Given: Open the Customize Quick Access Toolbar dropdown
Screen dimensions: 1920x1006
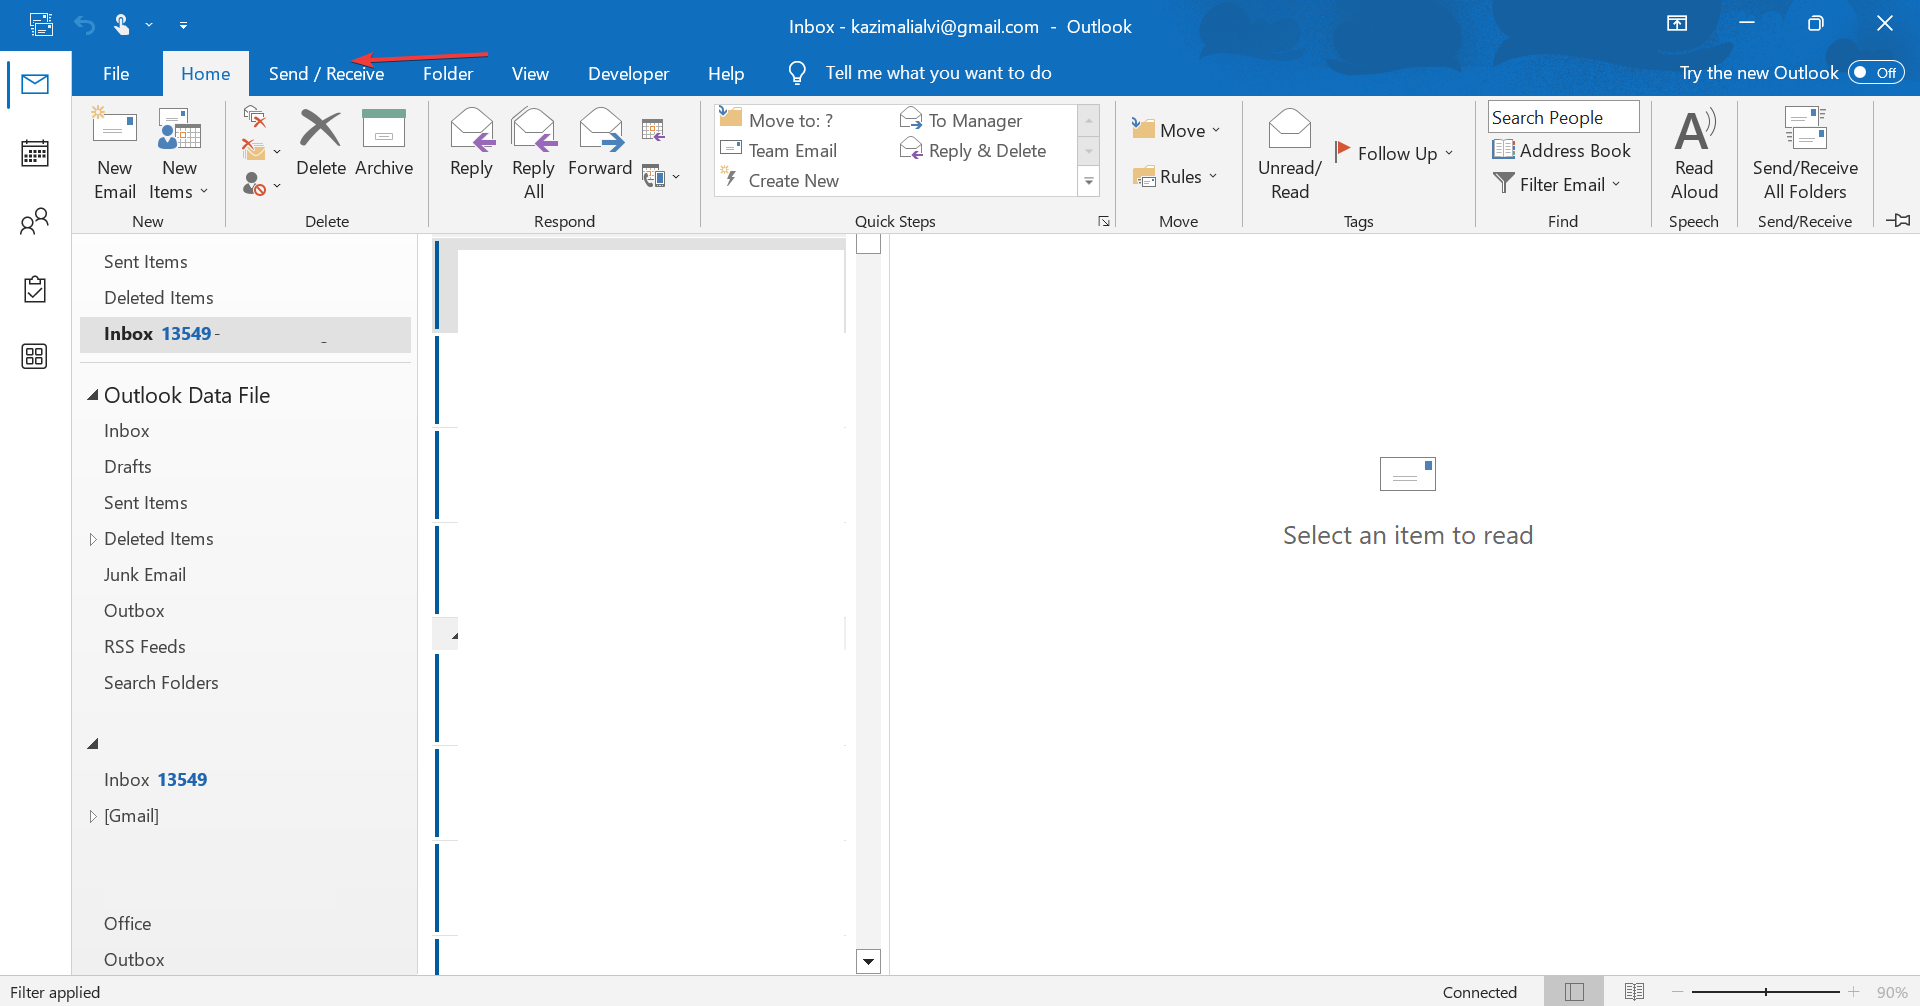Looking at the screenshot, I should (183, 25).
